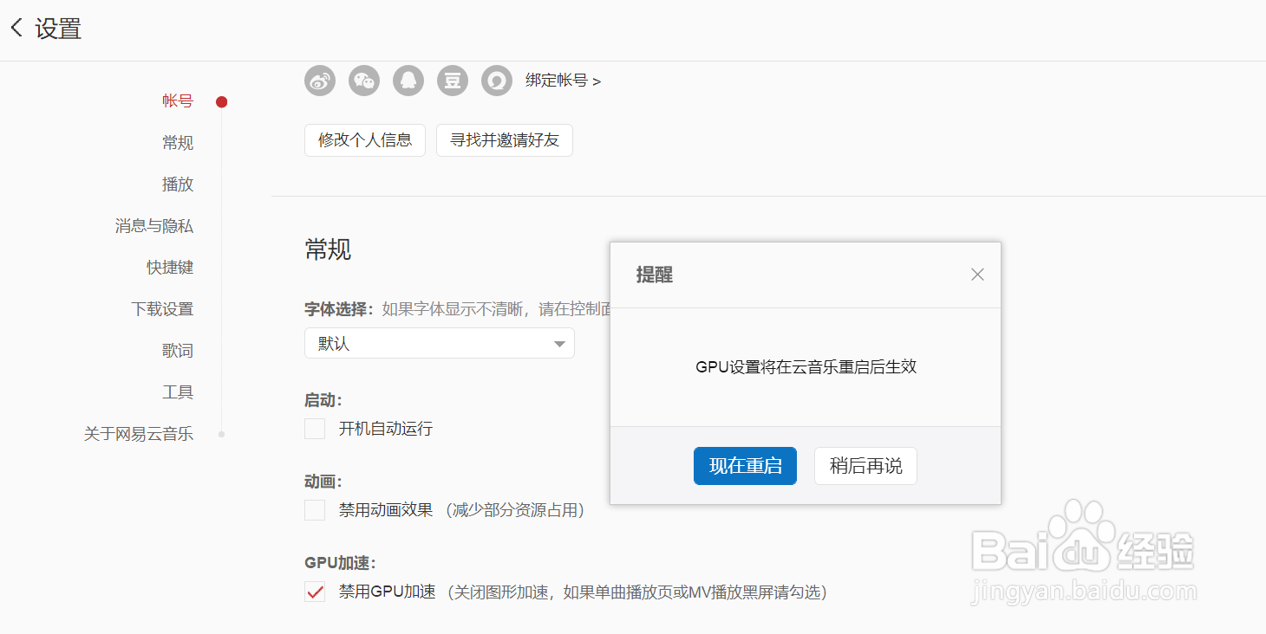Bind the Douban 豆 account icon
1266x634 pixels.
tap(453, 81)
